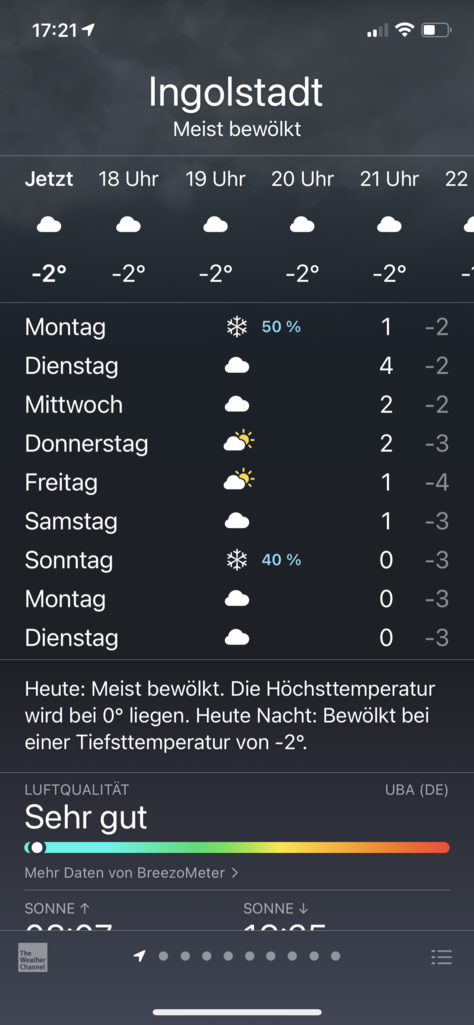Image resolution: width=474 pixels, height=1025 pixels.
Task: Tap the partly sunny icon for Freitag
Action: (239, 481)
